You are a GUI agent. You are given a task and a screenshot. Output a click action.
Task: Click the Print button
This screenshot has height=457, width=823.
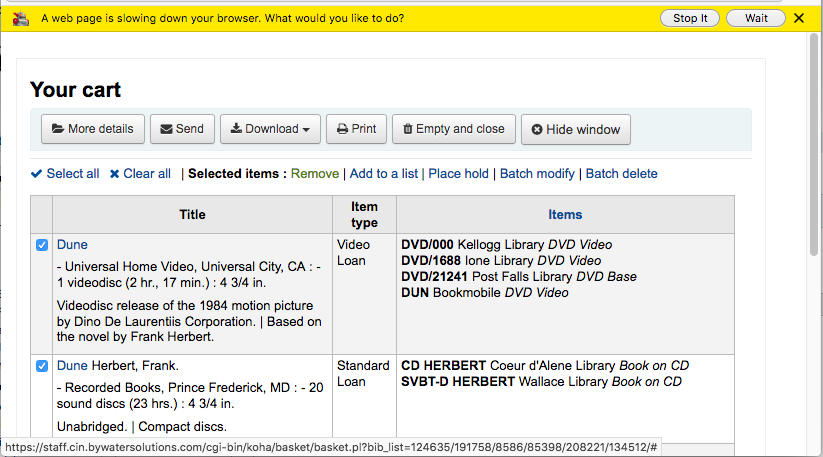point(356,129)
